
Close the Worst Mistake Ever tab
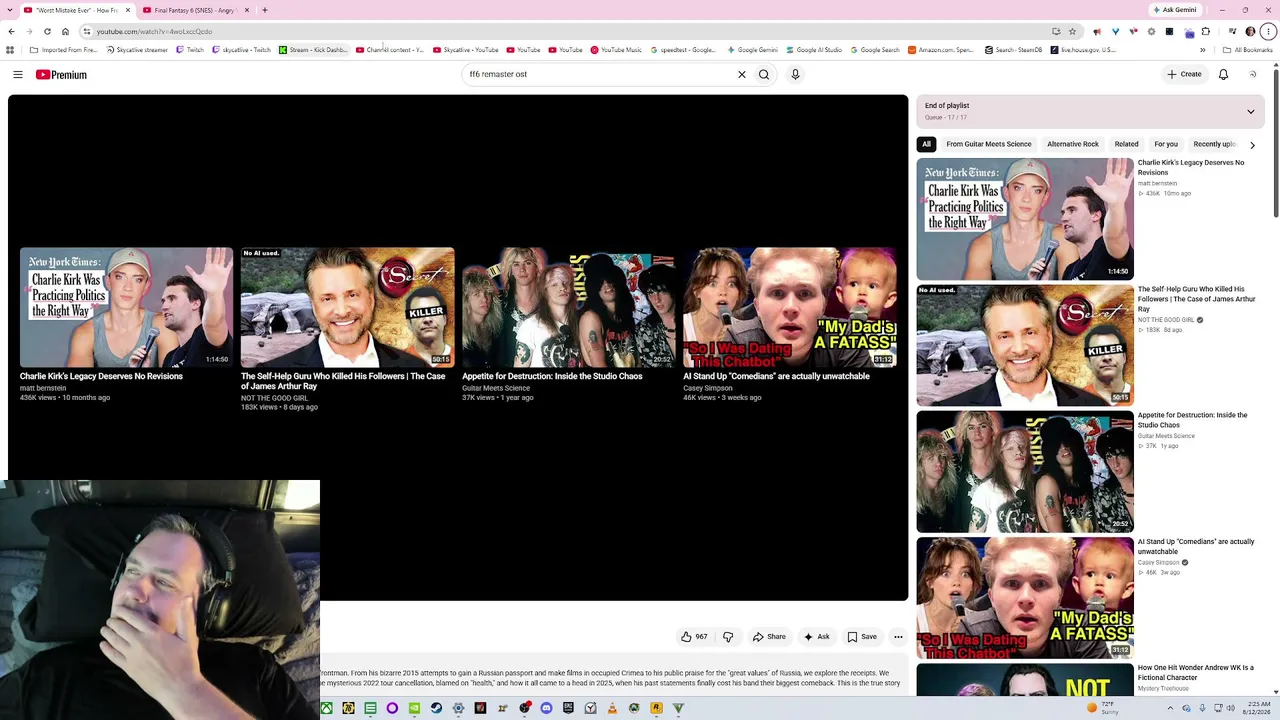(128, 10)
